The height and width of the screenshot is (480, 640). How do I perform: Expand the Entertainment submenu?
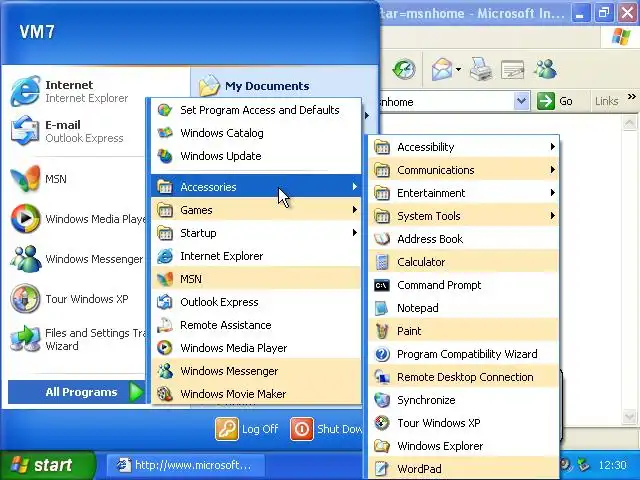click(463, 193)
